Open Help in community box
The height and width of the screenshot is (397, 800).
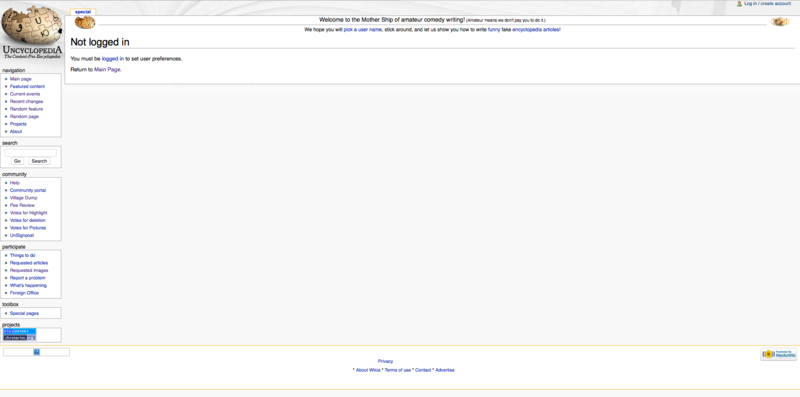(x=15, y=183)
